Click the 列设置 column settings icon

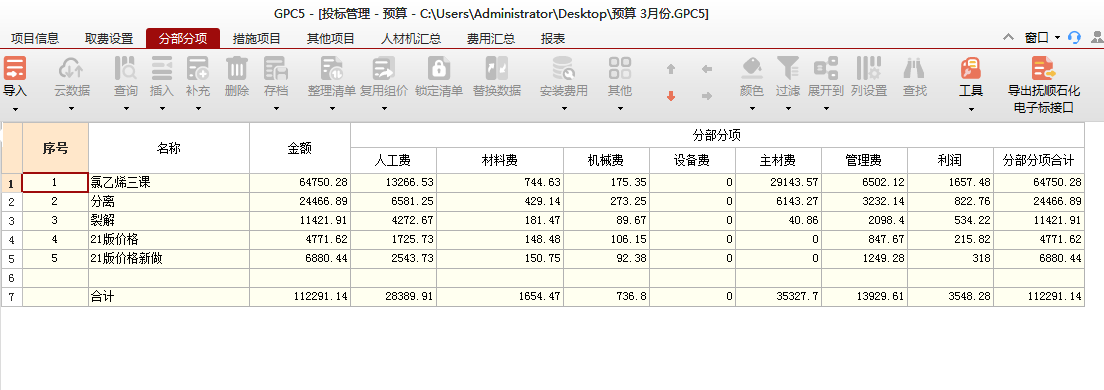tap(869, 68)
